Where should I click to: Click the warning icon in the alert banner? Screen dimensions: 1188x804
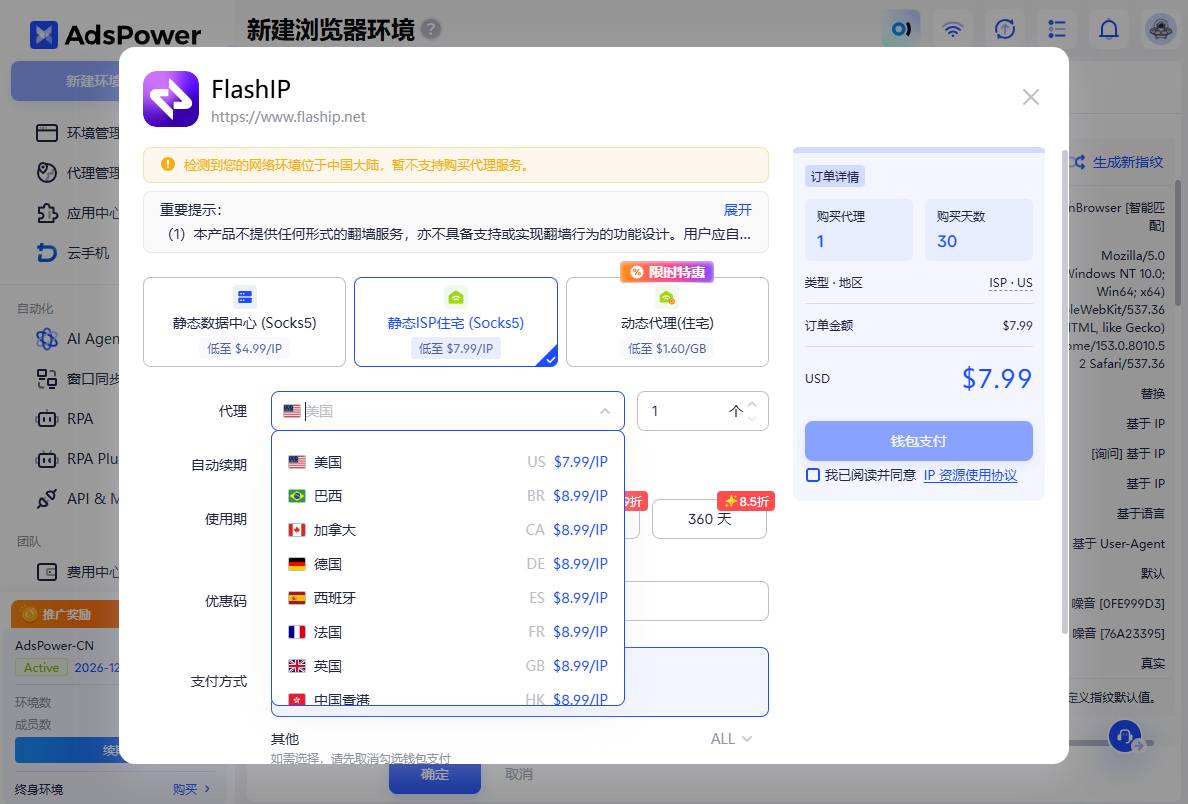[168, 164]
